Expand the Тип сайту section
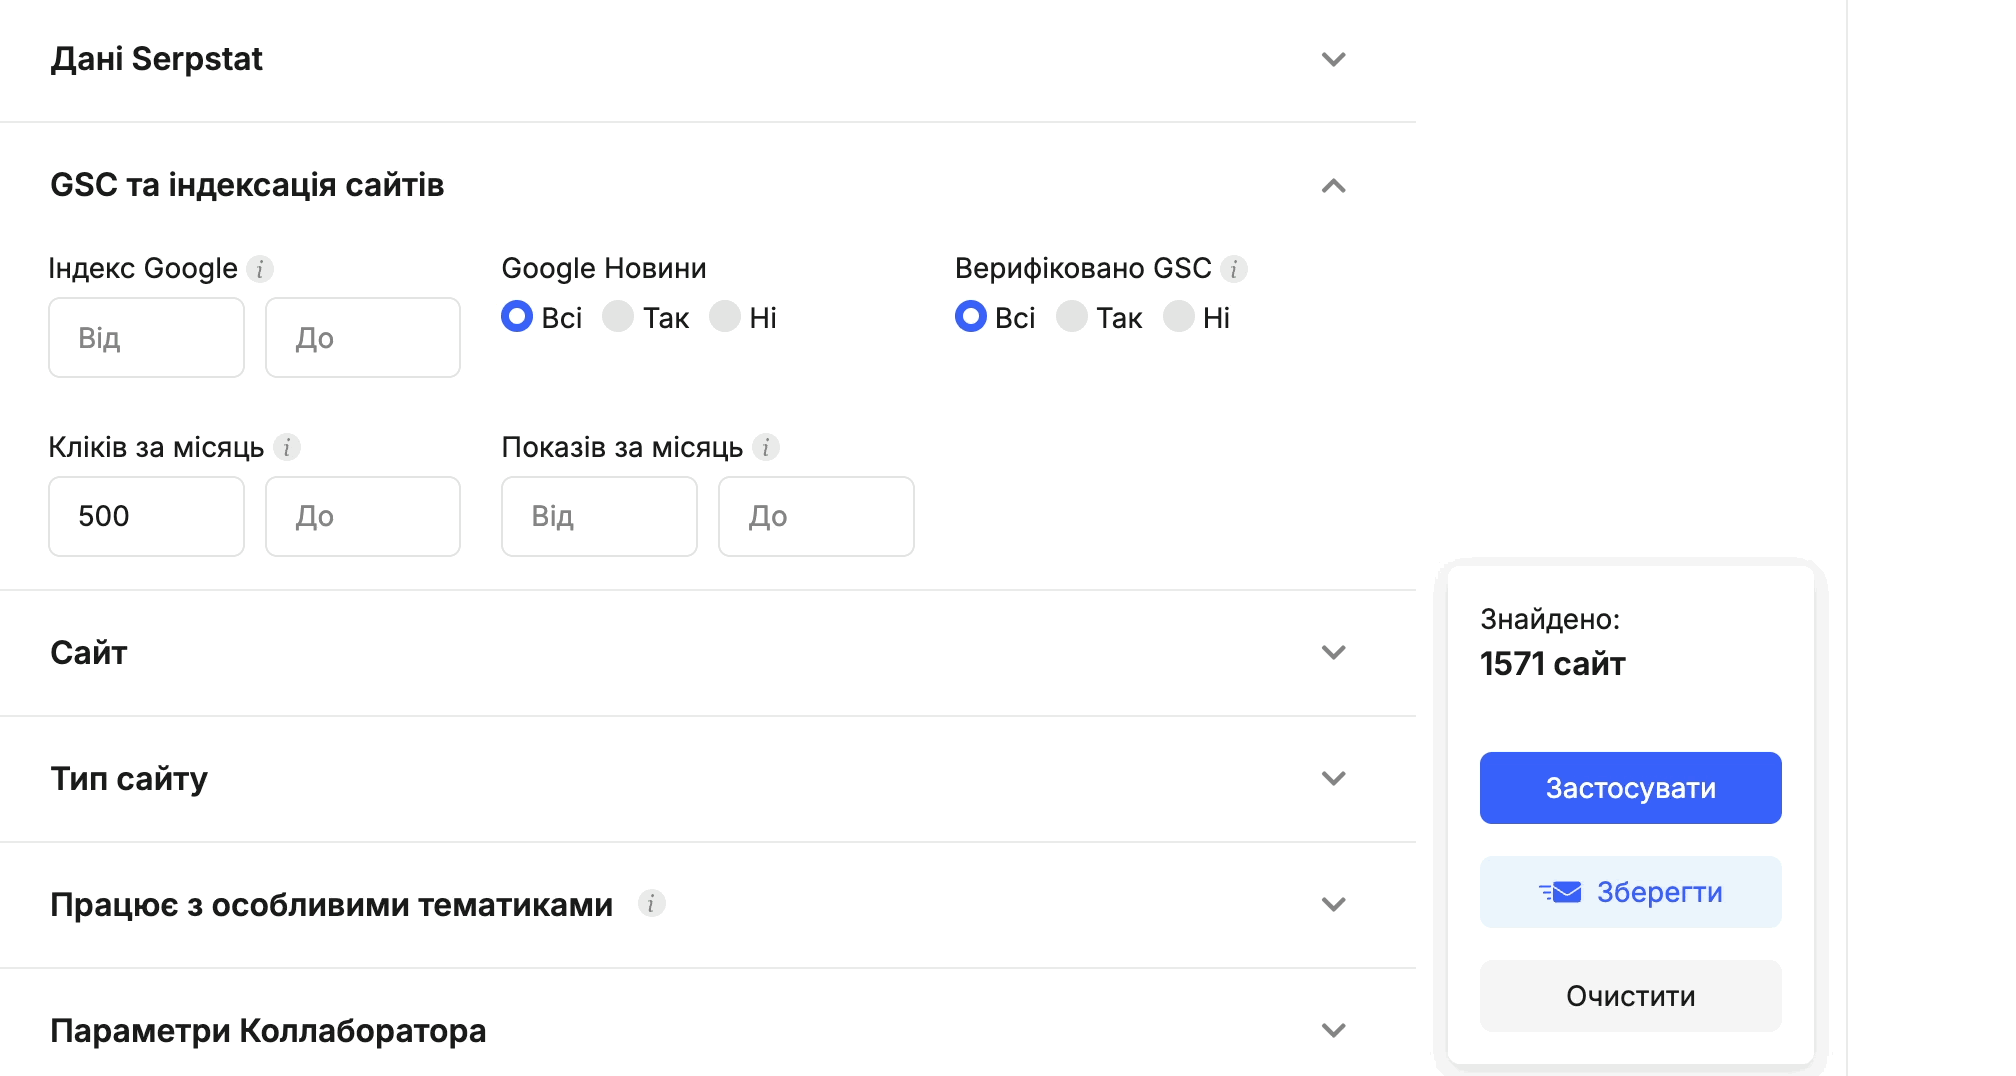This screenshot has height=1076, width=2016. [1333, 778]
